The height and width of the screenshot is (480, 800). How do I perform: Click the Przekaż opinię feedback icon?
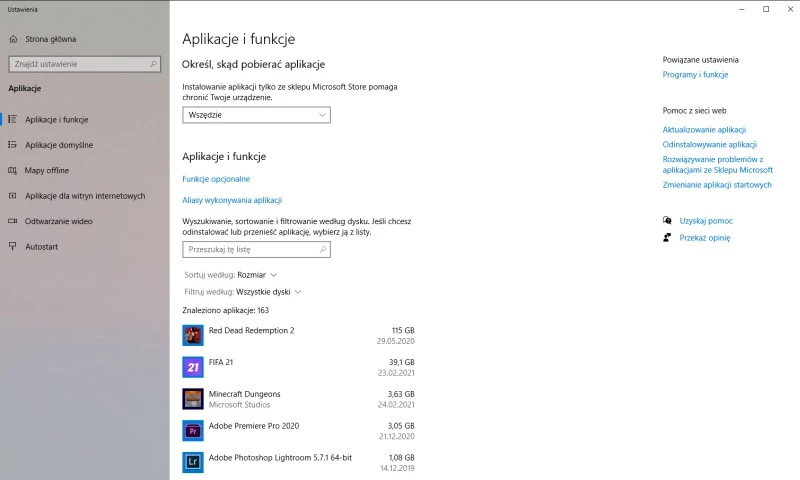click(x=667, y=237)
